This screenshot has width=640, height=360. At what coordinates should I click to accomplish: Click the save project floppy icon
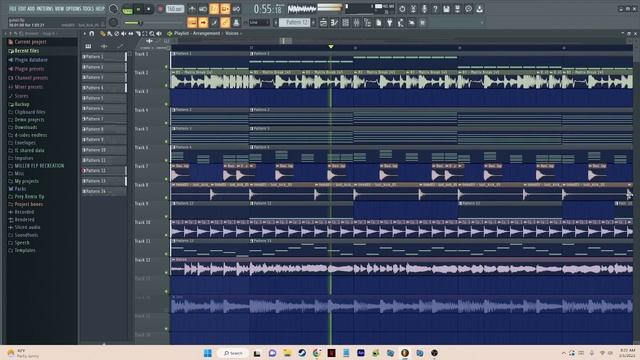pyautogui.click(x=446, y=9)
